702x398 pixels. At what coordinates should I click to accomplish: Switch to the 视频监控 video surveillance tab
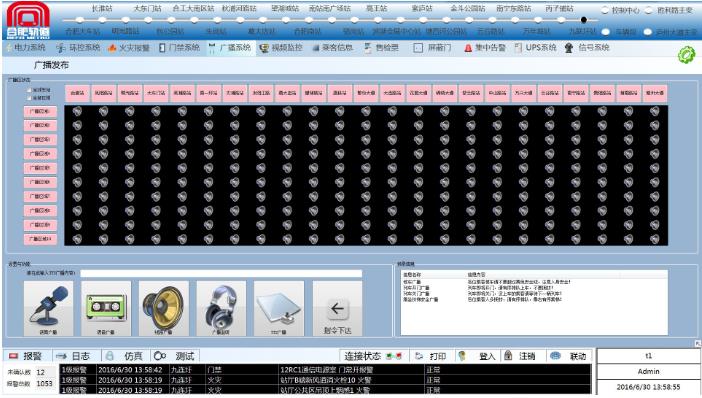coord(281,47)
